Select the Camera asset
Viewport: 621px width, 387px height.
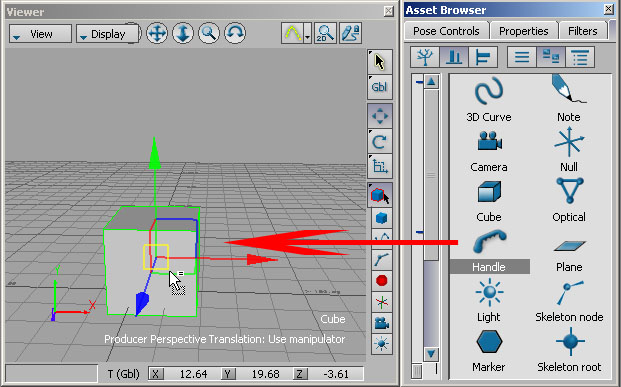tap(489, 151)
